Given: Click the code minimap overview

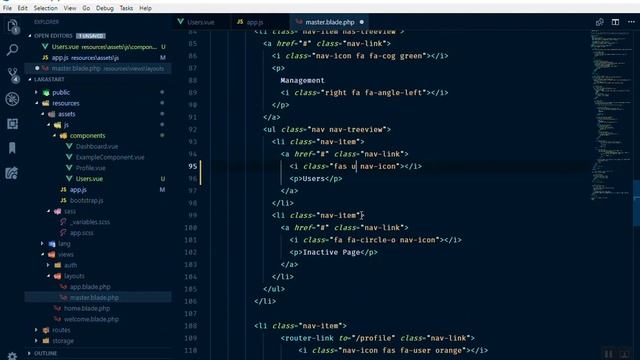Looking at the screenshot, I should [x=611, y=114].
